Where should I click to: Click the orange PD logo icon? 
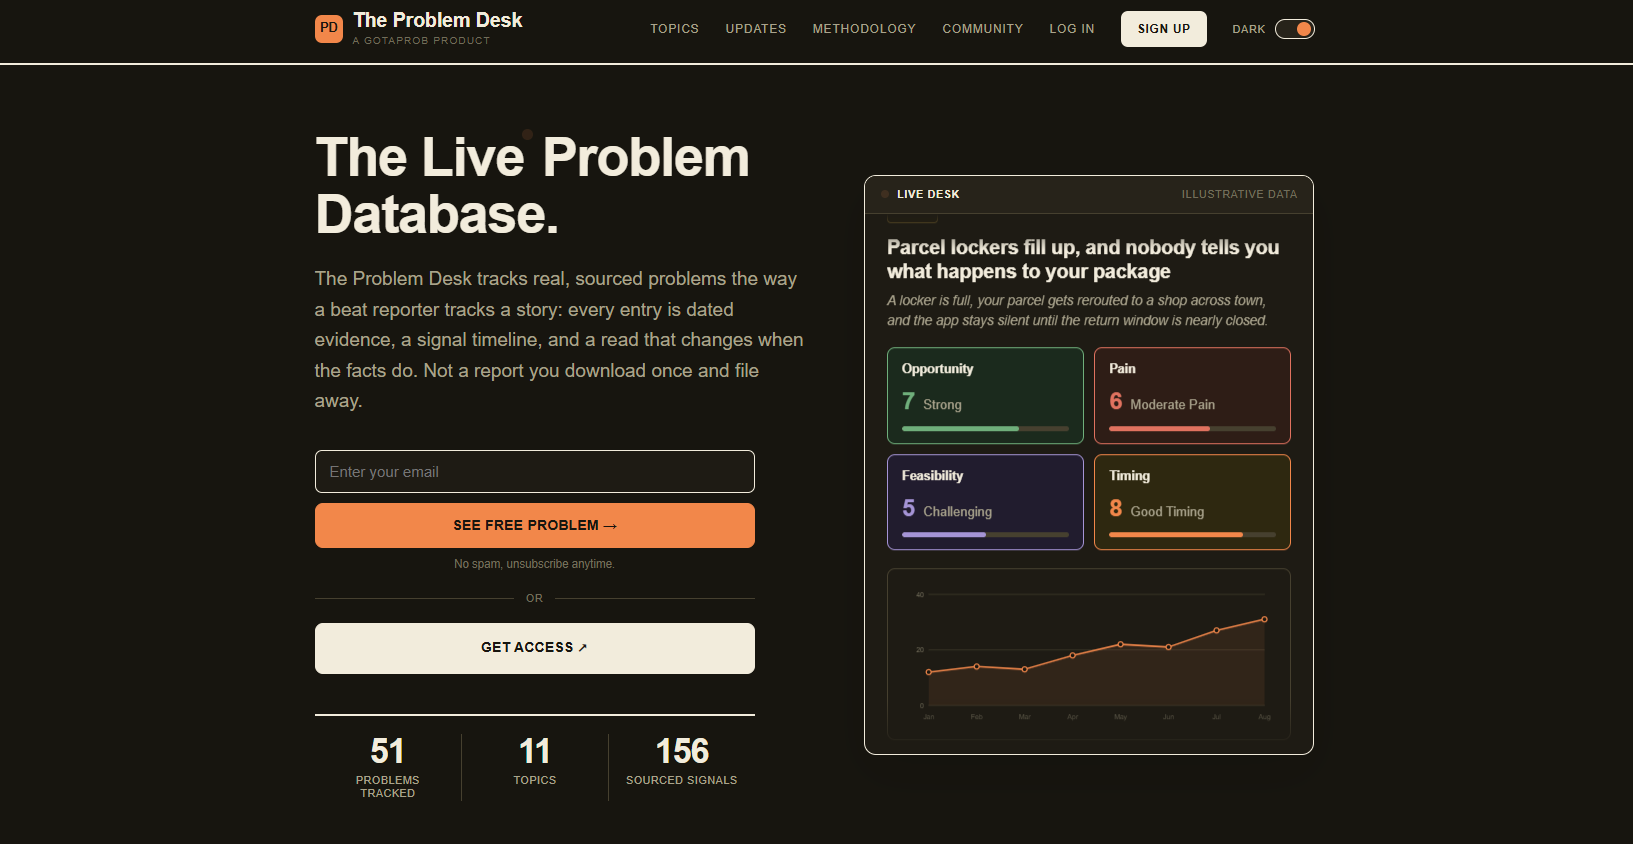point(329,29)
